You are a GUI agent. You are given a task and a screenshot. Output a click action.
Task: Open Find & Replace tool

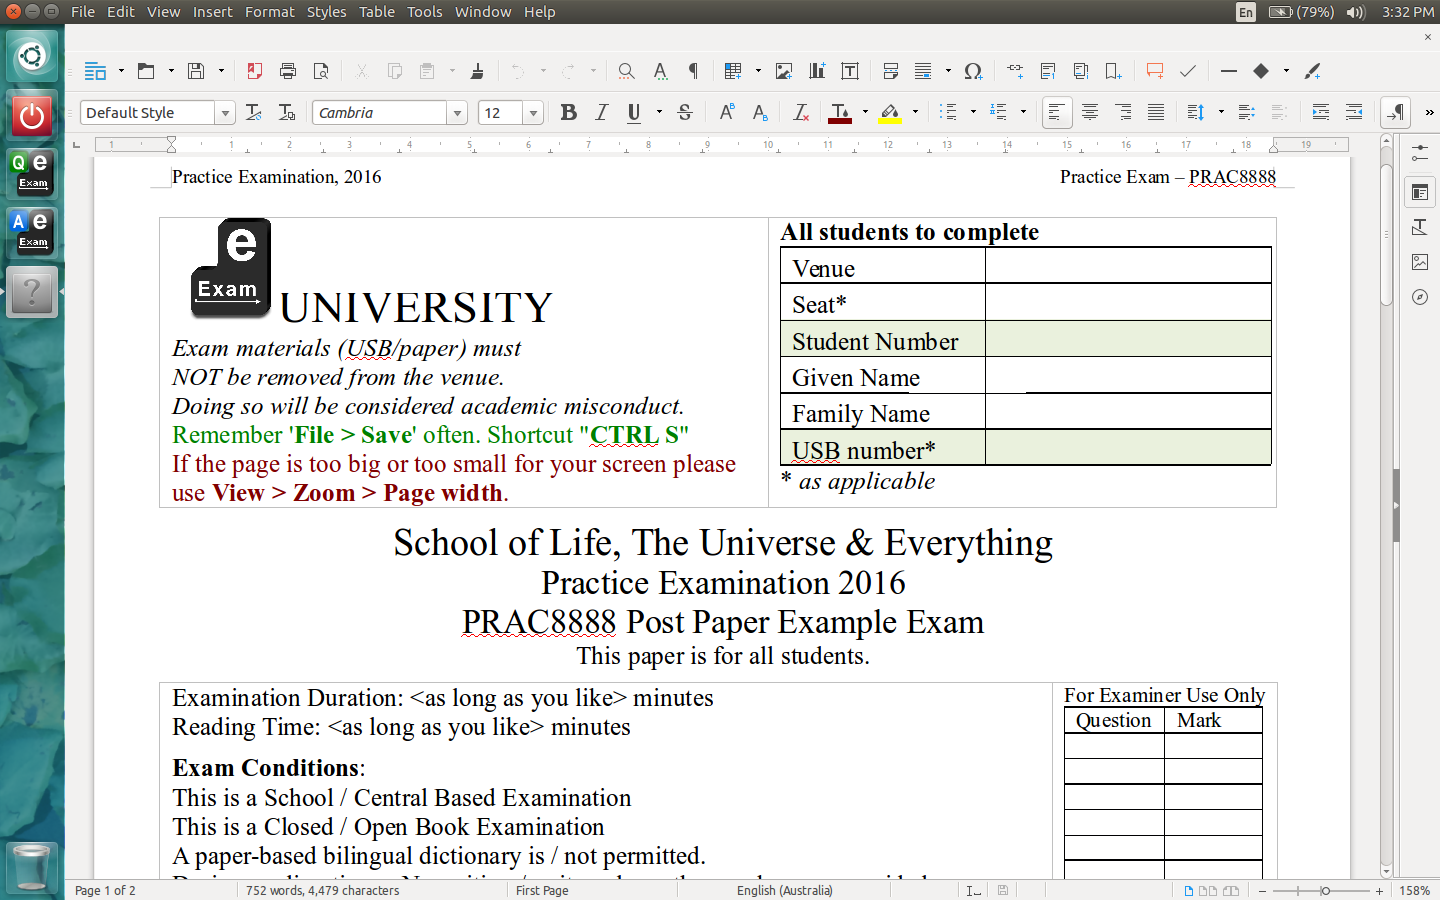pos(626,71)
